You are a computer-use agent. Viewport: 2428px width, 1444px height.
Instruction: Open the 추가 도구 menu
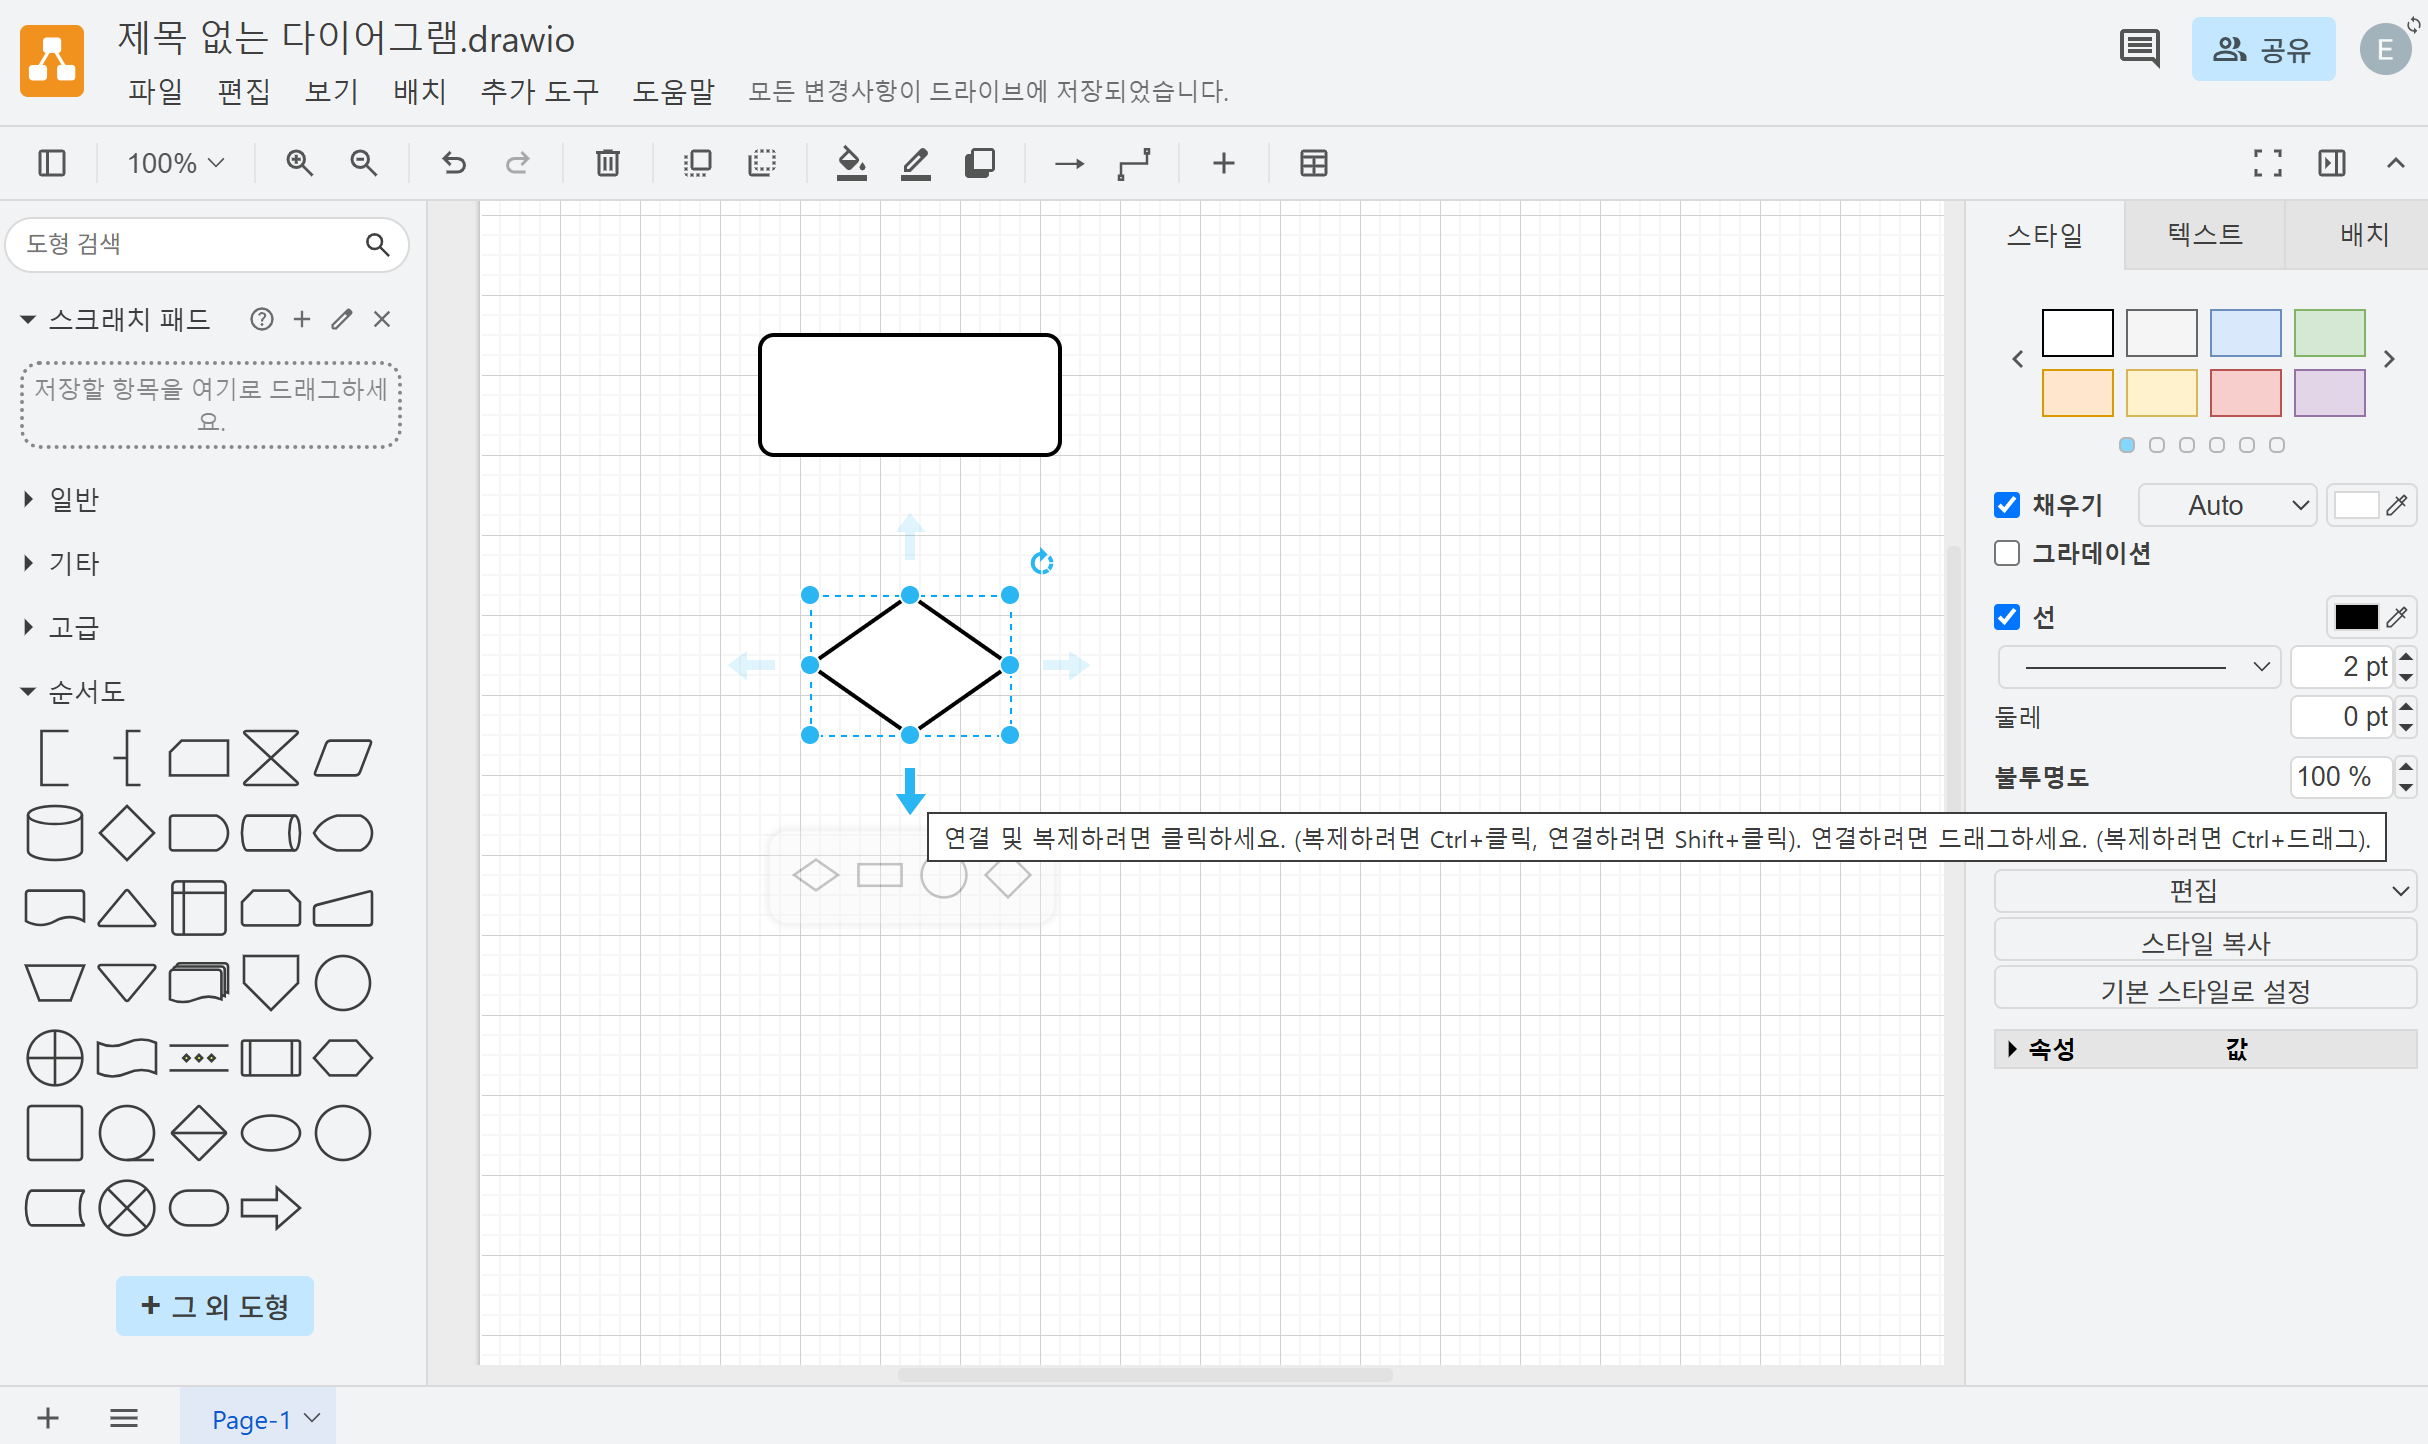click(x=540, y=91)
